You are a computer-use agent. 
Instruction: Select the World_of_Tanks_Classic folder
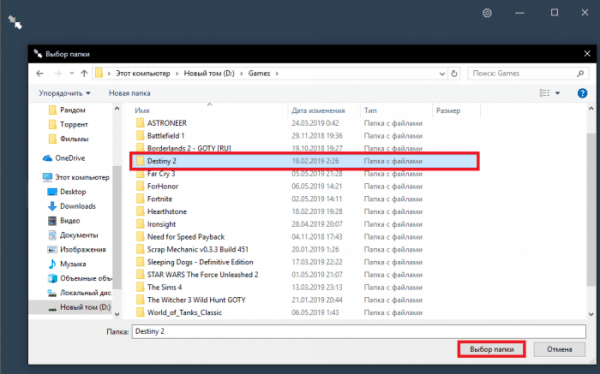pos(179,313)
